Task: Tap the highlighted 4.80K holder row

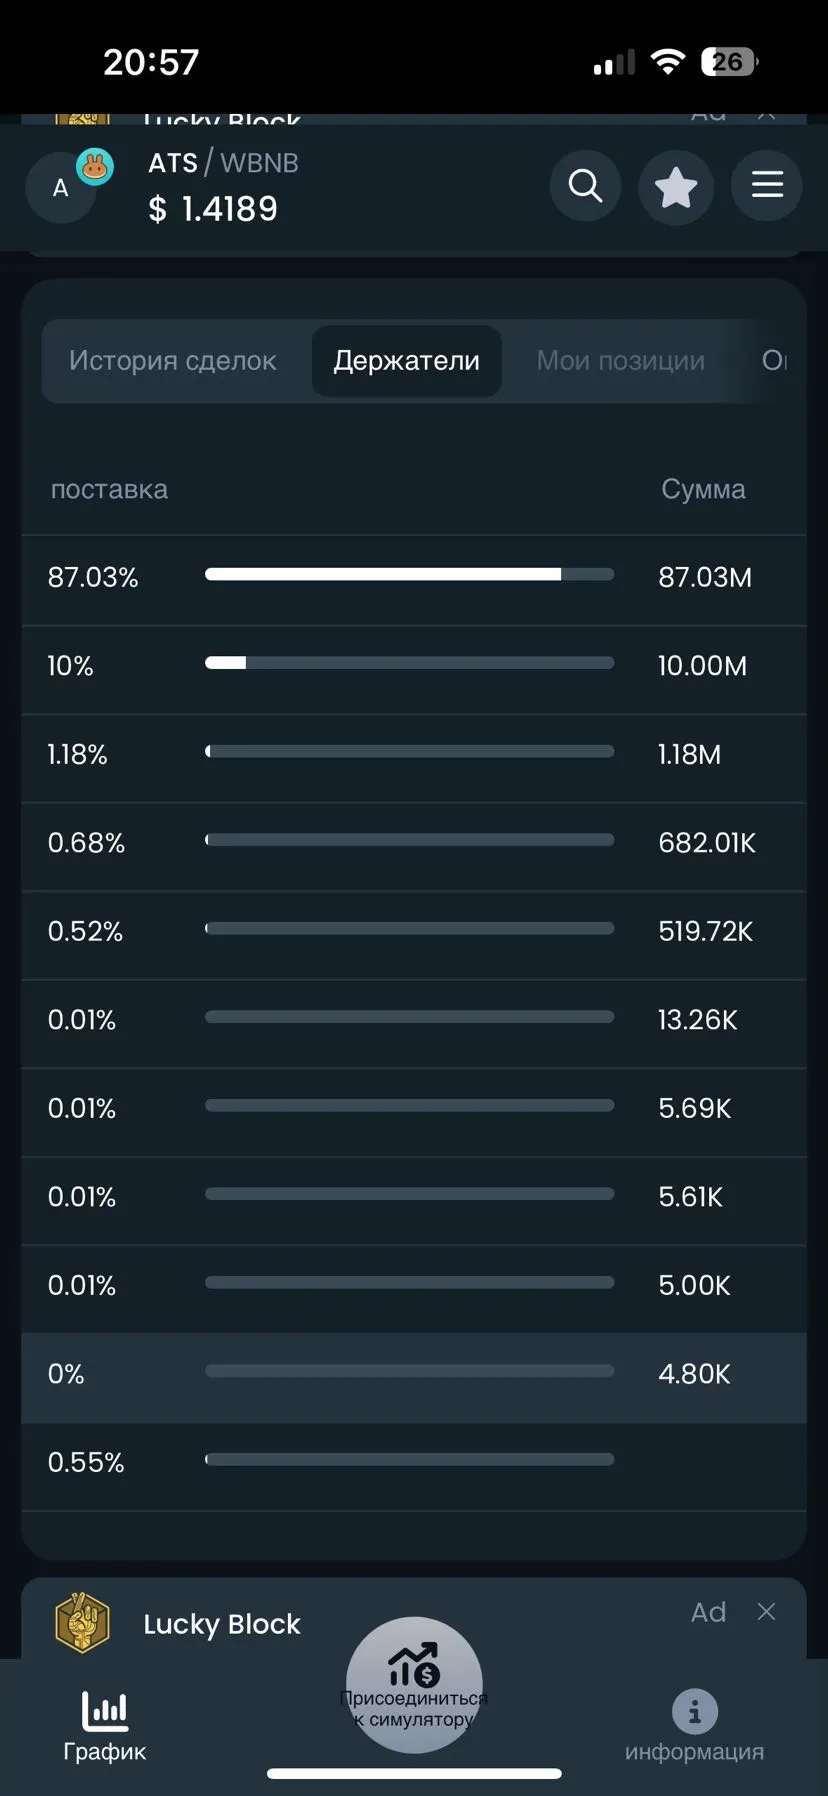Action: (x=414, y=1374)
